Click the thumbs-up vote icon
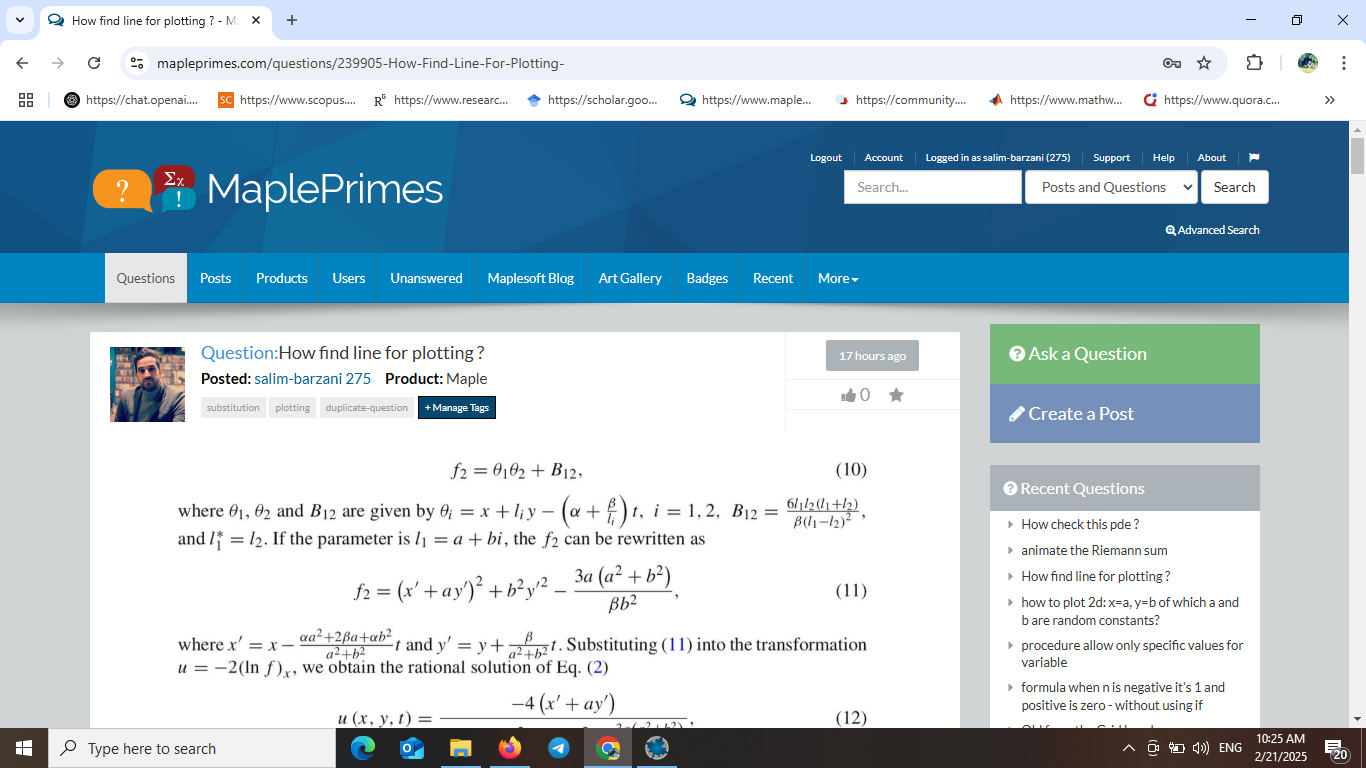 (x=849, y=395)
